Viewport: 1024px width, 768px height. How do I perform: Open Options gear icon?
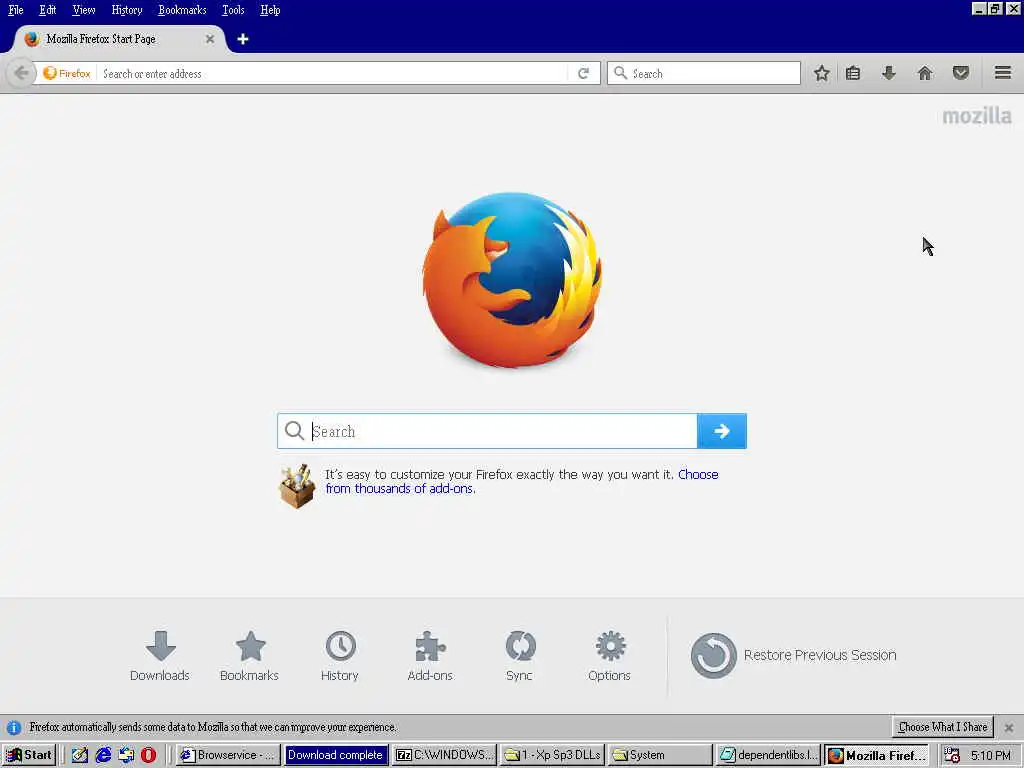tap(609, 656)
